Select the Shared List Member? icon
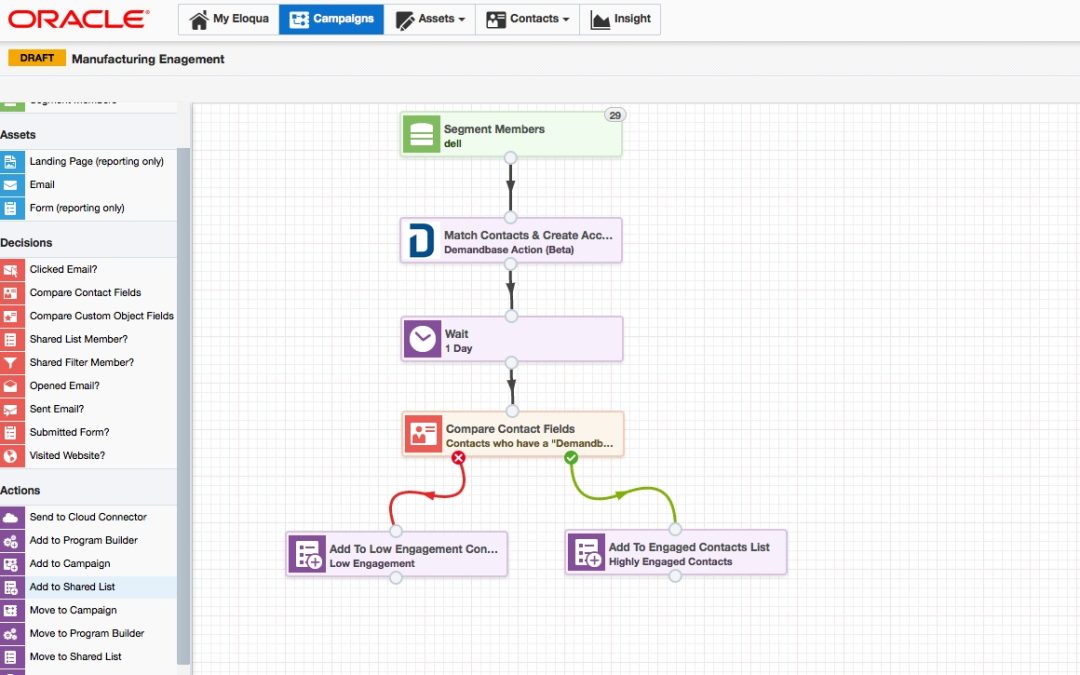The width and height of the screenshot is (1080, 675). point(11,340)
